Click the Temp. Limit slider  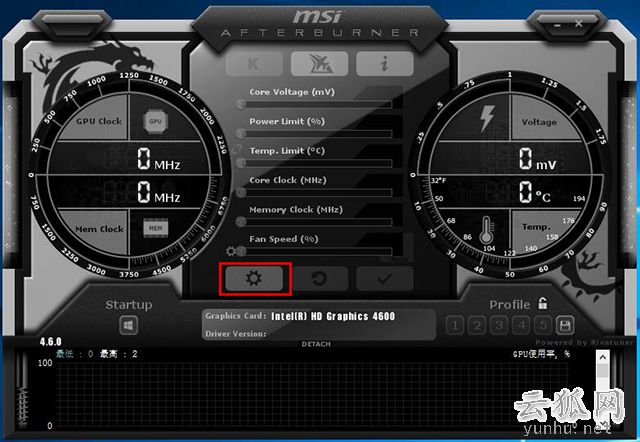click(x=314, y=163)
